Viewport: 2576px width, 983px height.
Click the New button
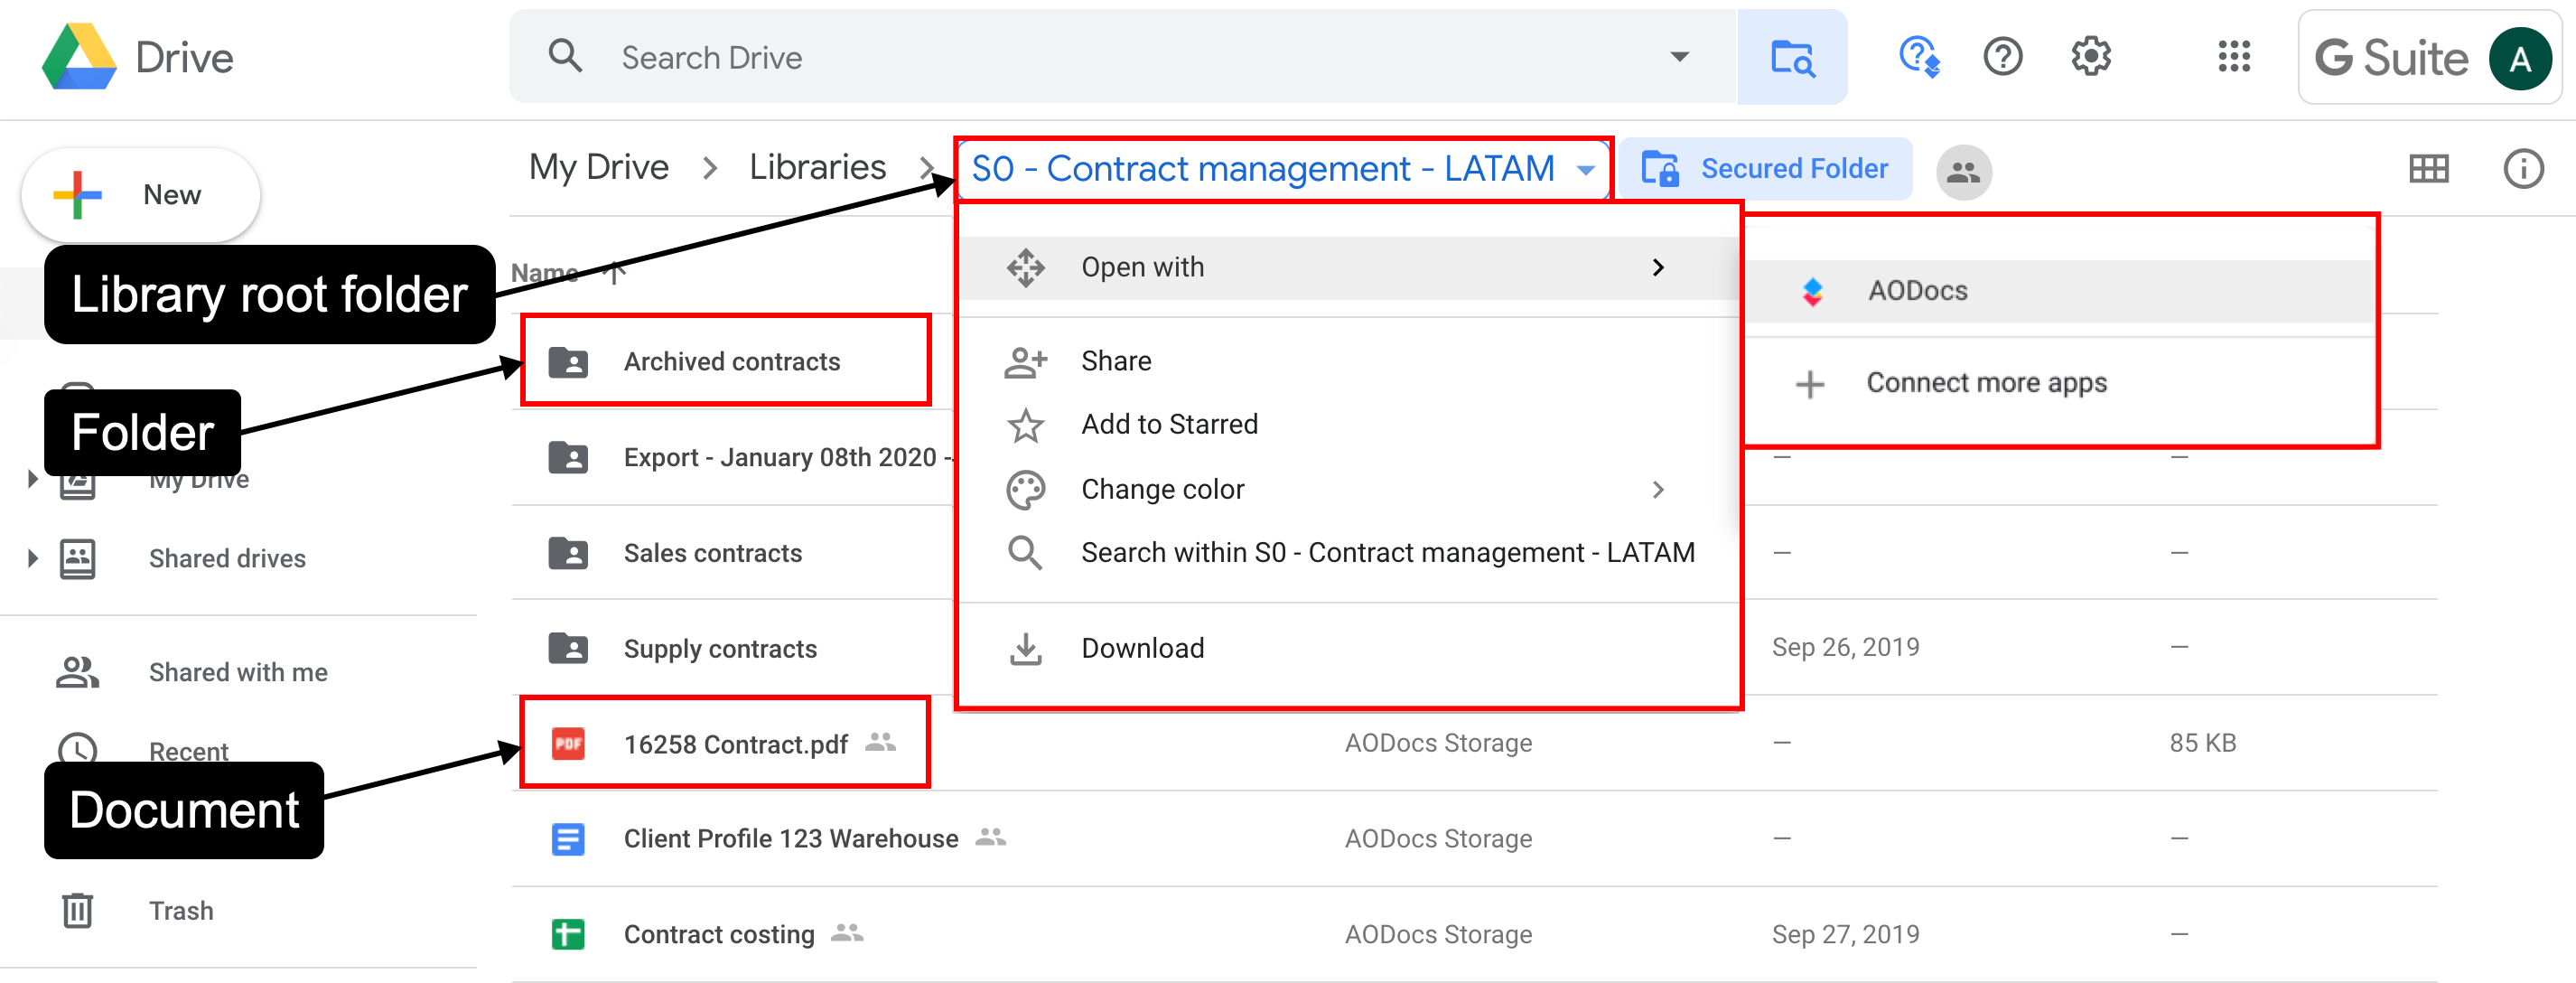pos(140,194)
